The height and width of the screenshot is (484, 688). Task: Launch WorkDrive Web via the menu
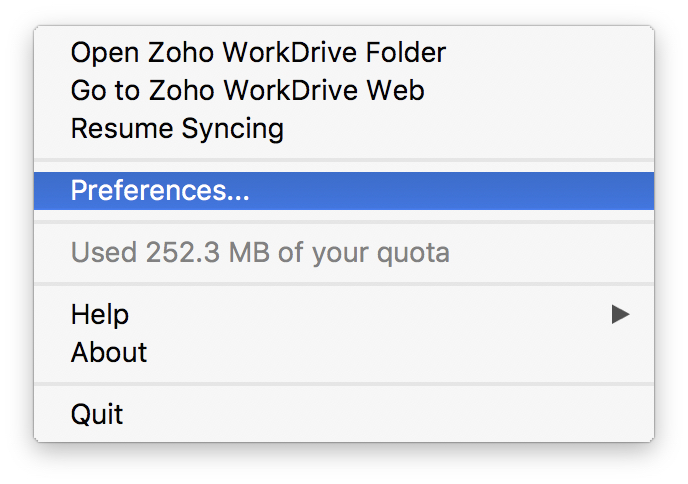pos(247,90)
